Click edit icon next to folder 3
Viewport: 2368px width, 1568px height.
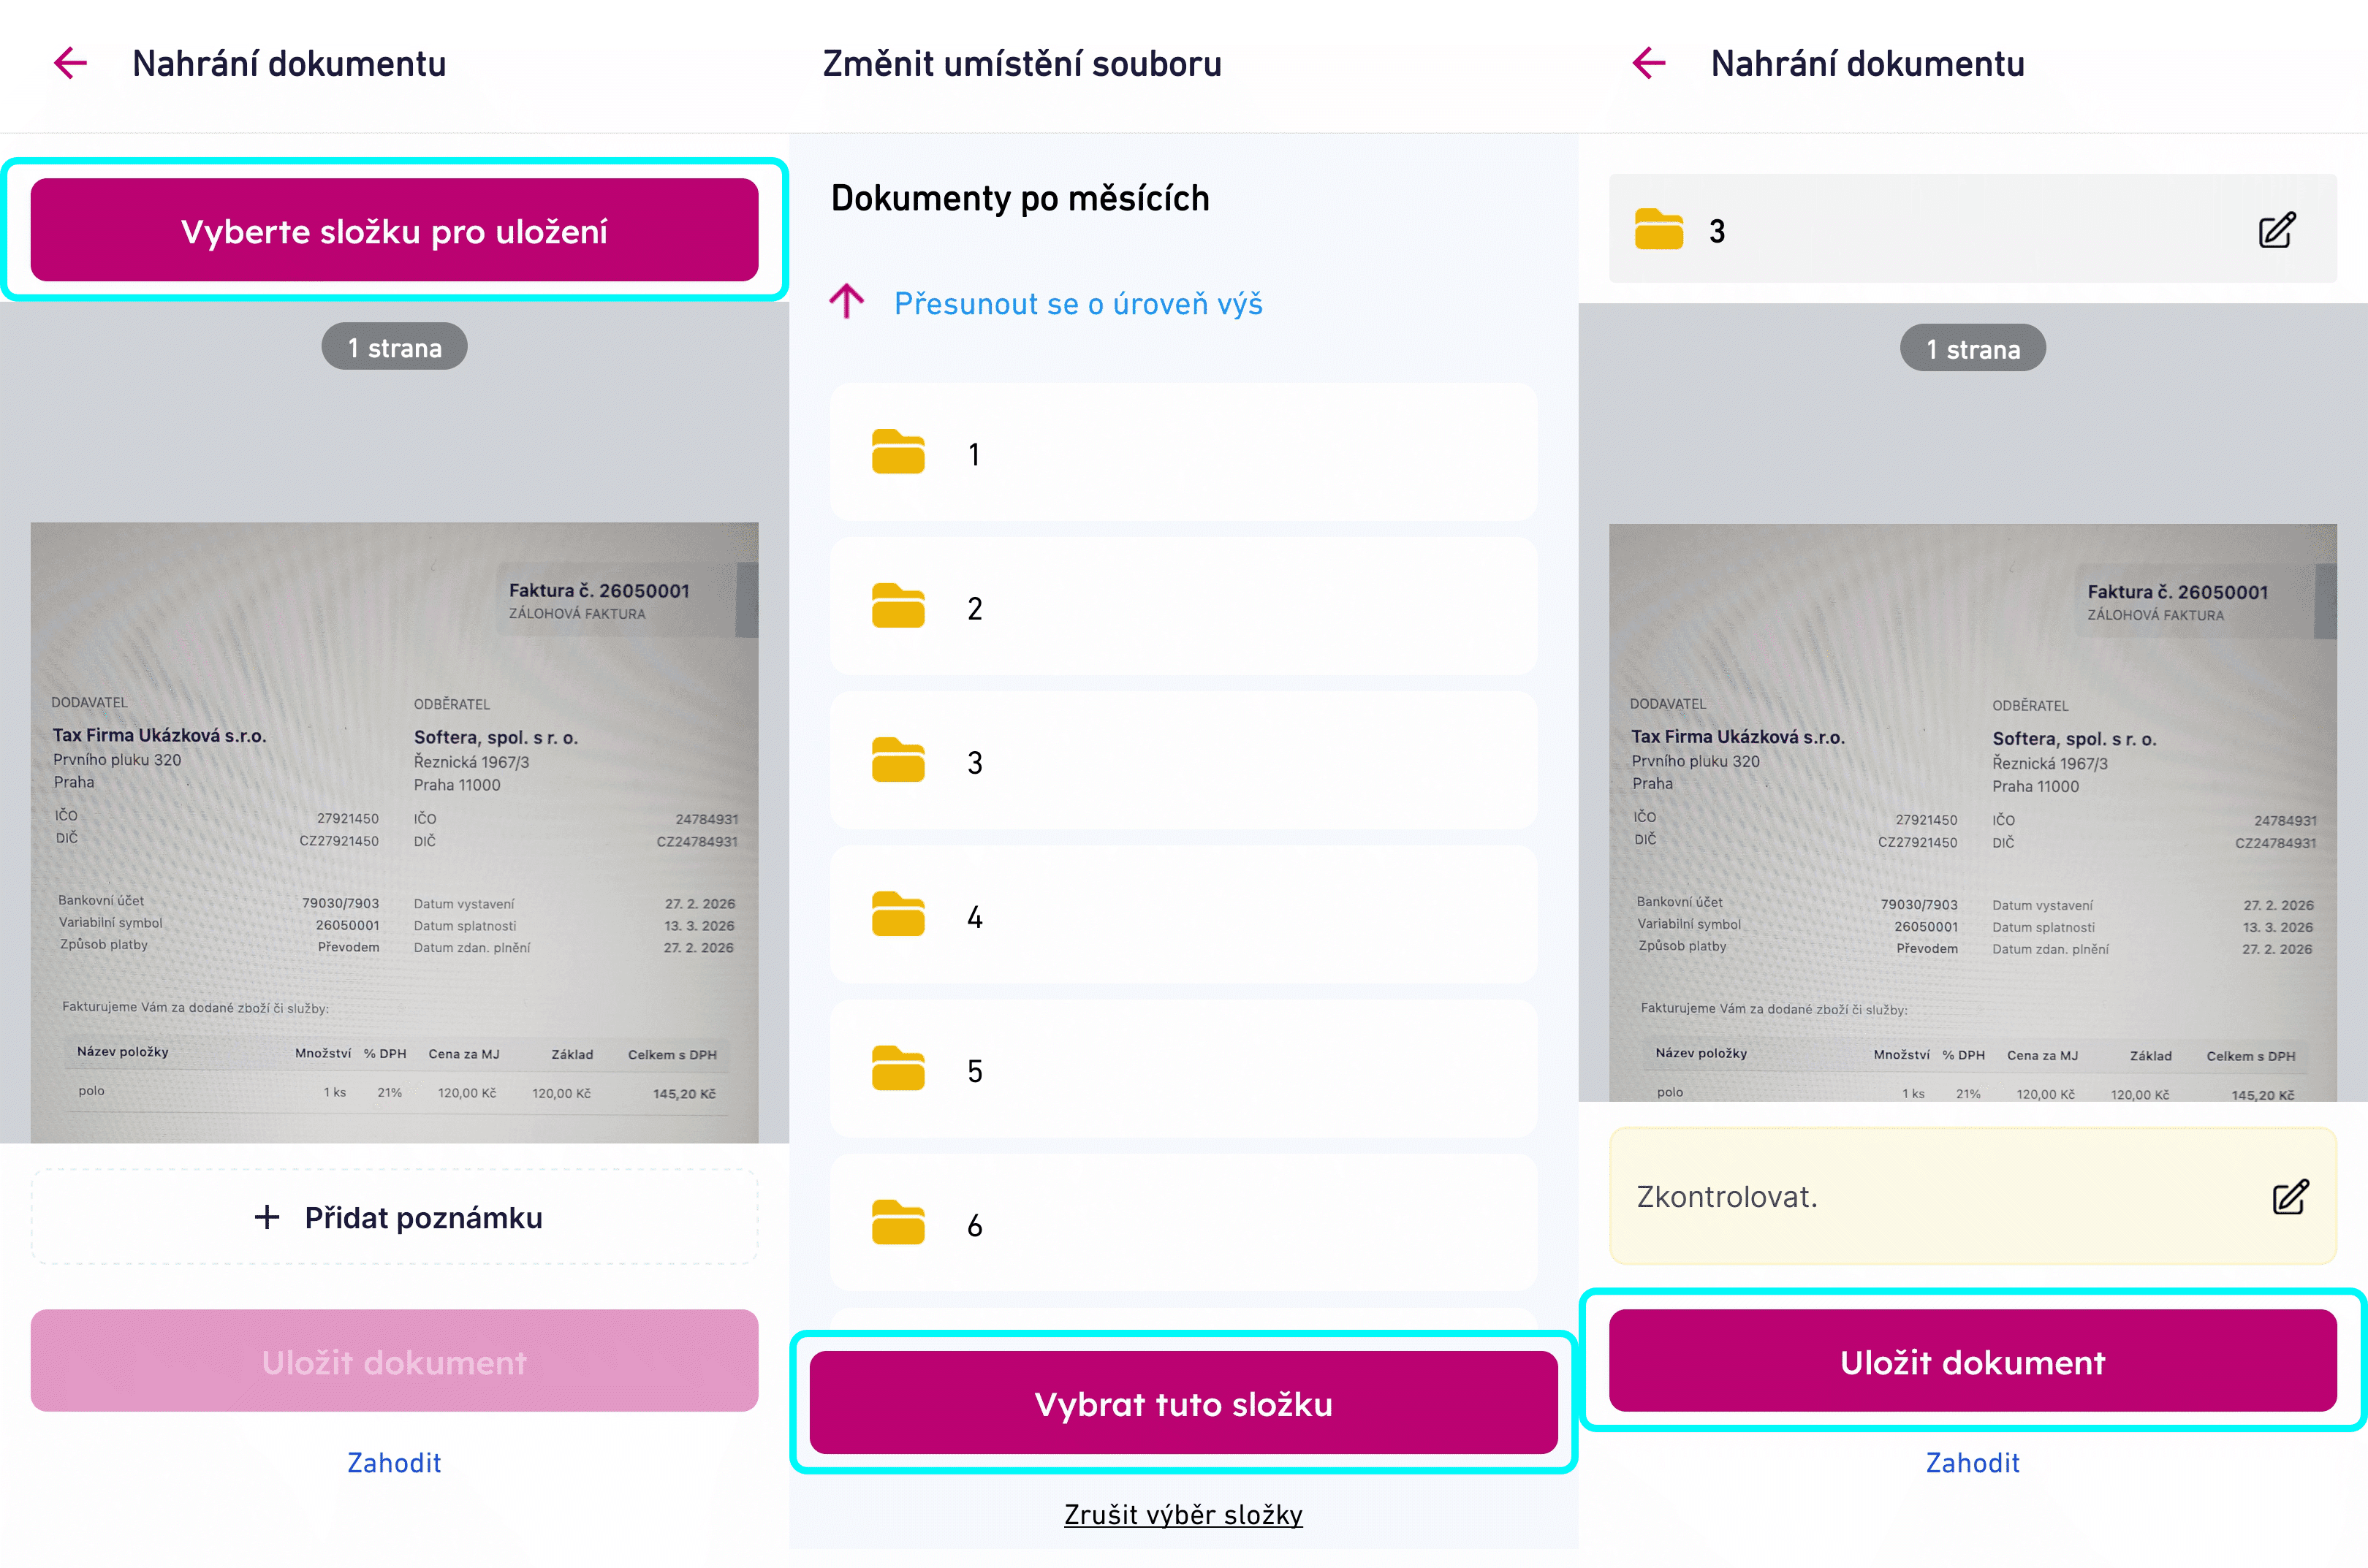point(2276,230)
